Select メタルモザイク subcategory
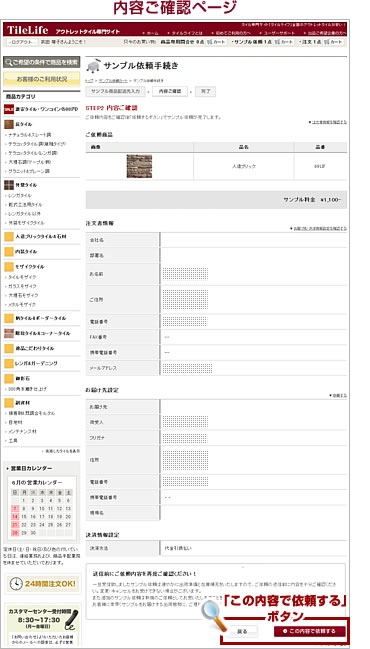The height and width of the screenshot is (649, 370). click(21, 304)
